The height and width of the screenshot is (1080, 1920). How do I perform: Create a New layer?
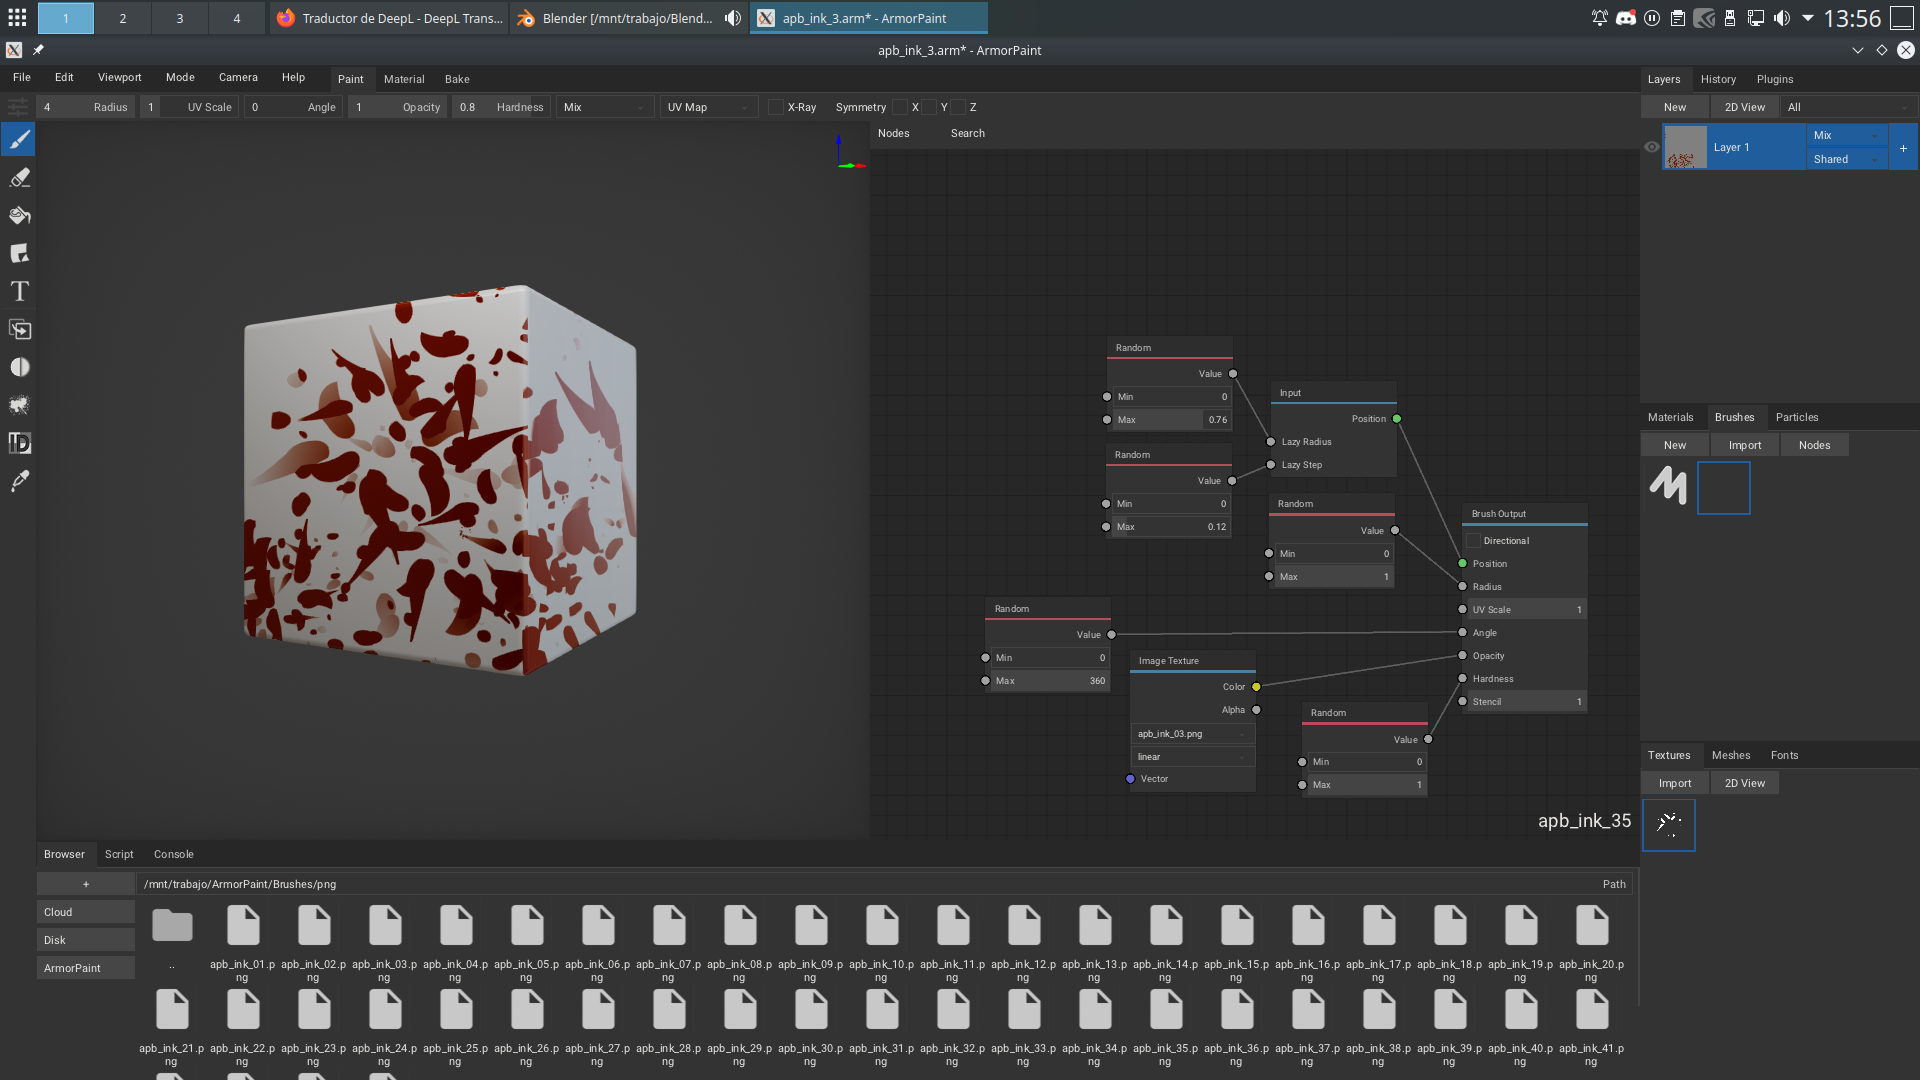coord(1675,107)
